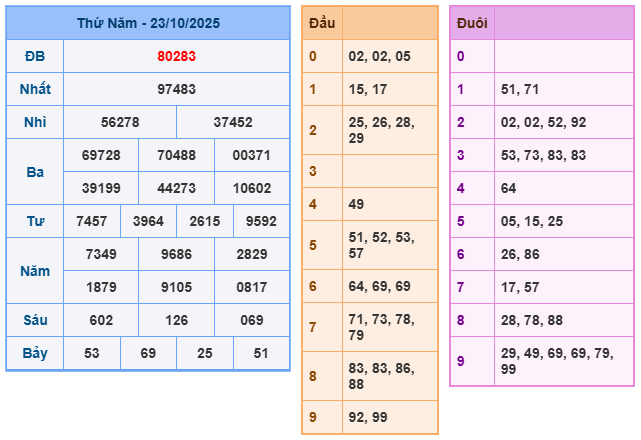Click the Tư row label
This screenshot has height=440, width=641.
(x=35, y=221)
